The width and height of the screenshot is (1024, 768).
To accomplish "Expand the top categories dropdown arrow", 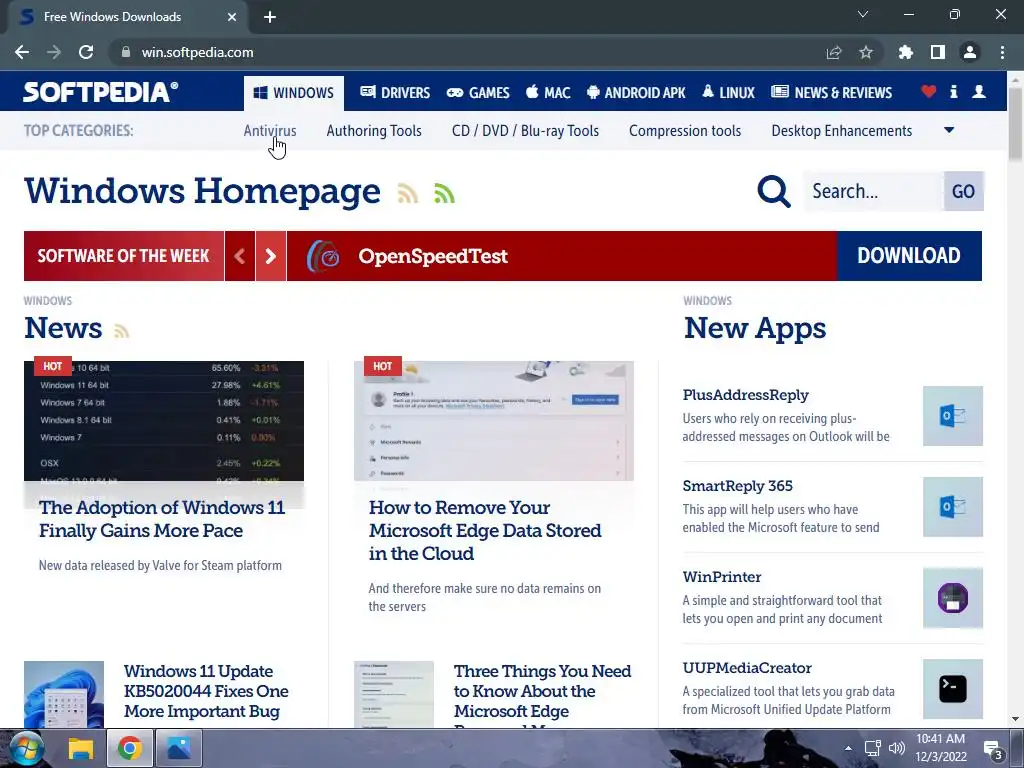I will (950, 130).
